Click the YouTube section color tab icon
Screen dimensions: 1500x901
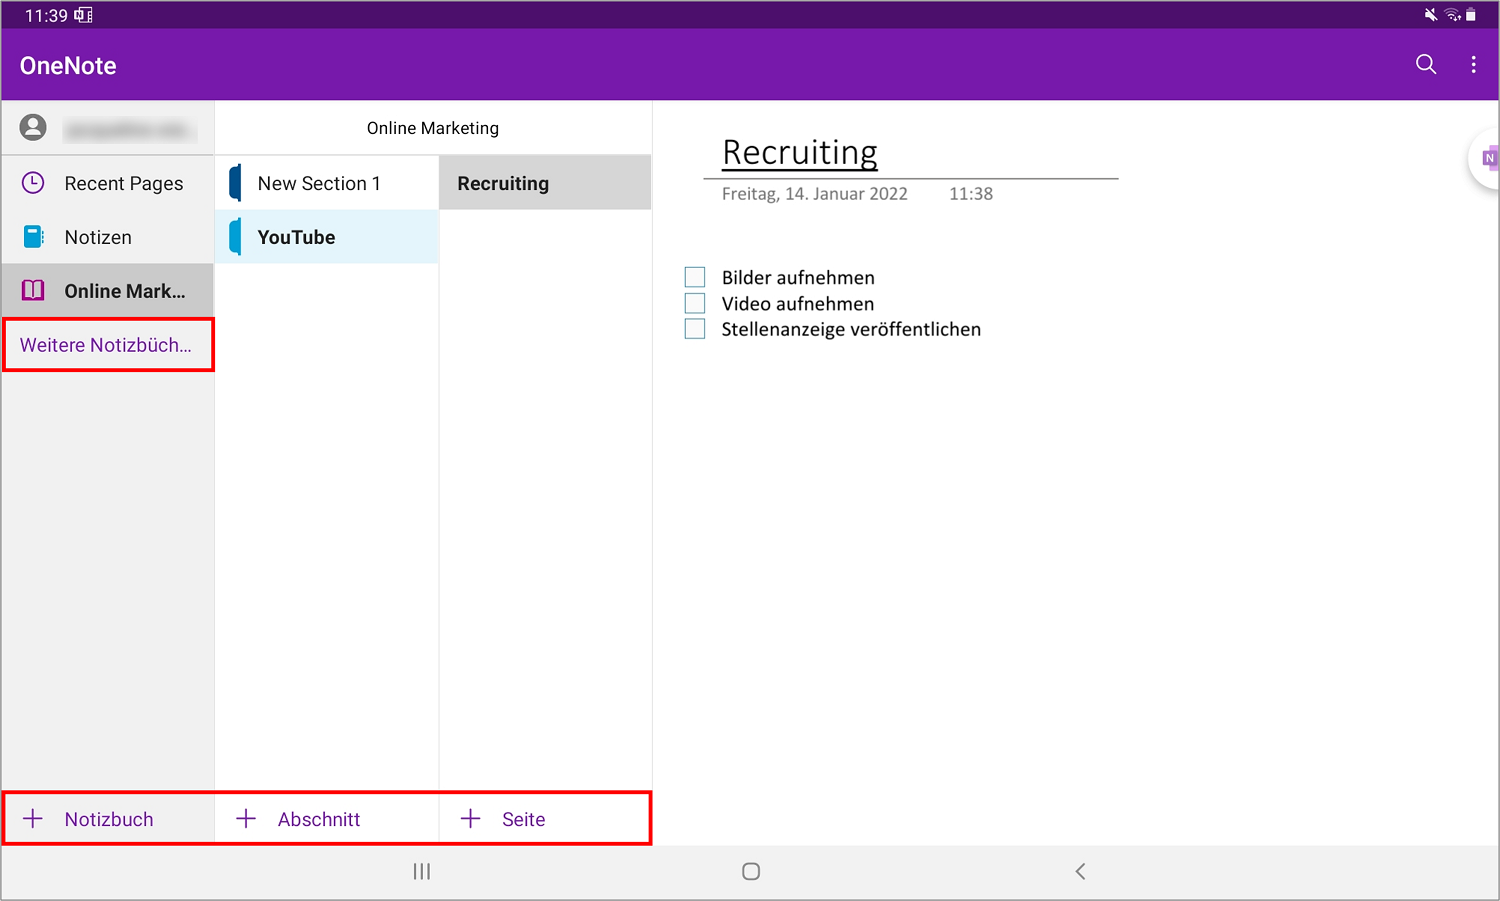click(235, 237)
